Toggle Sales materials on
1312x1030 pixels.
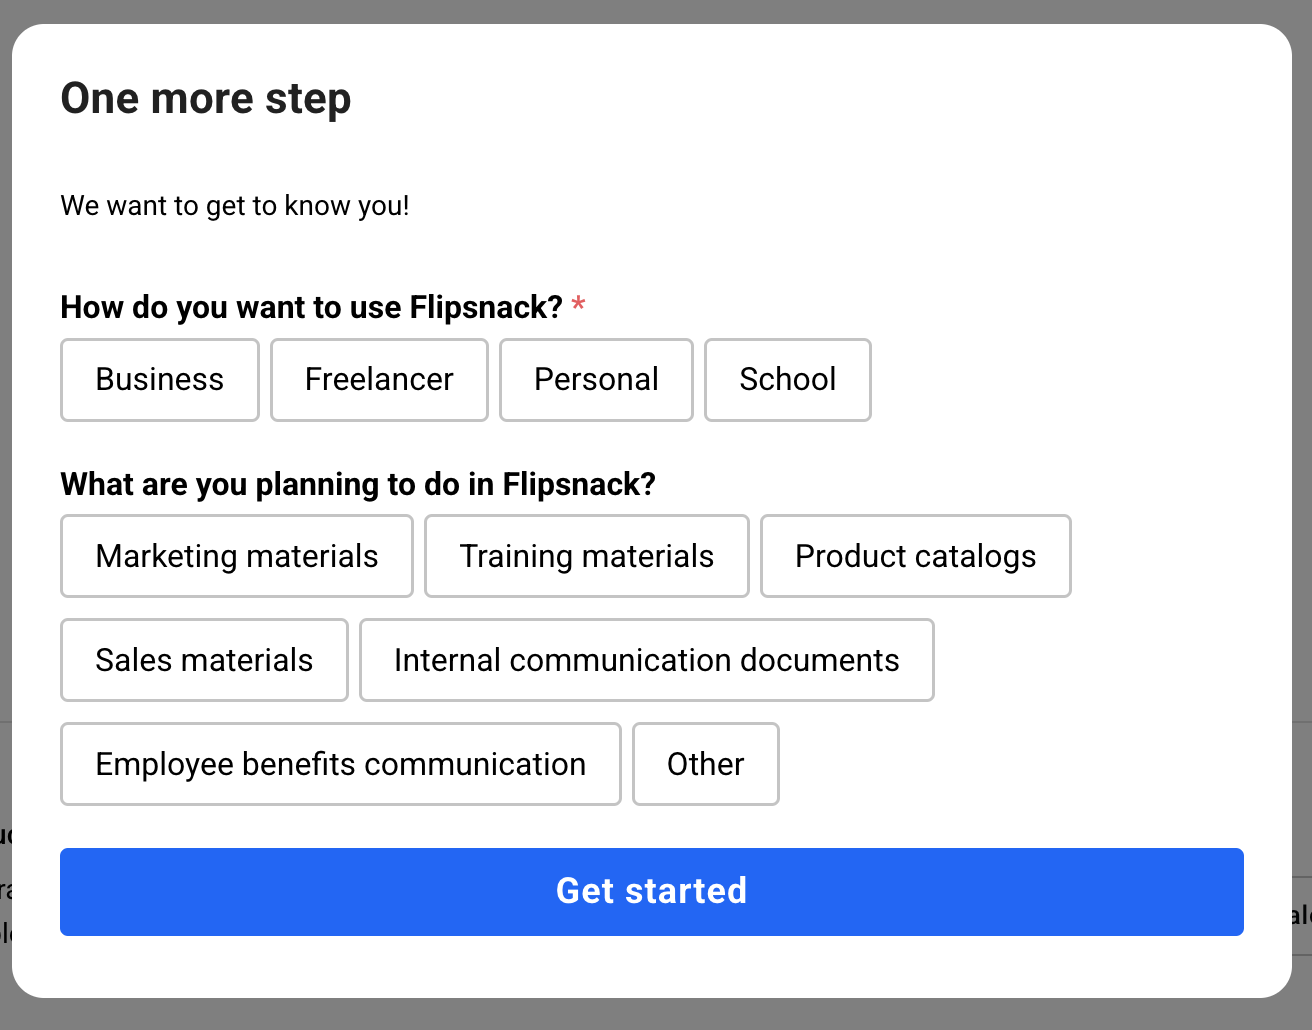tap(204, 660)
